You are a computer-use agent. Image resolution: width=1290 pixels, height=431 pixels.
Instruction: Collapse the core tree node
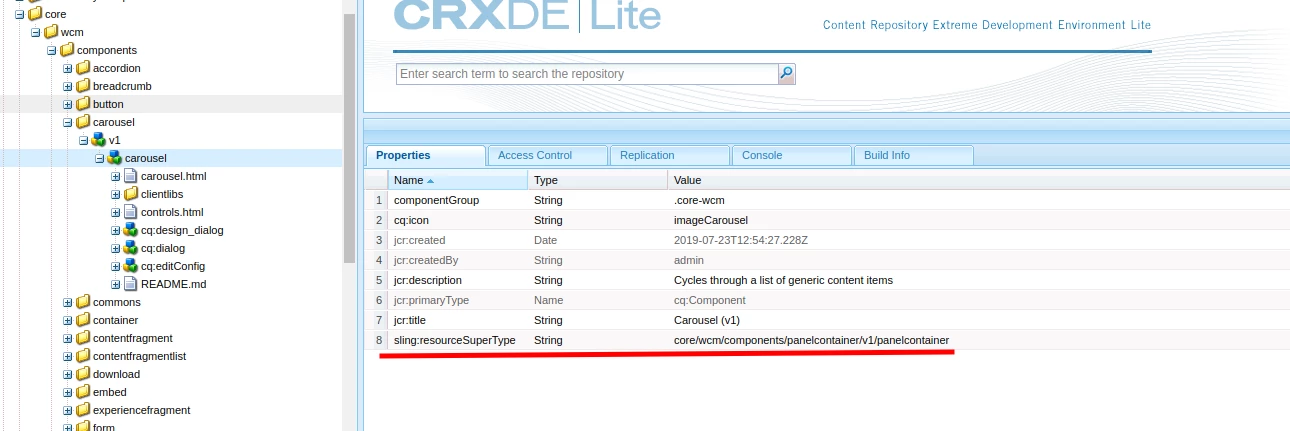[20, 14]
